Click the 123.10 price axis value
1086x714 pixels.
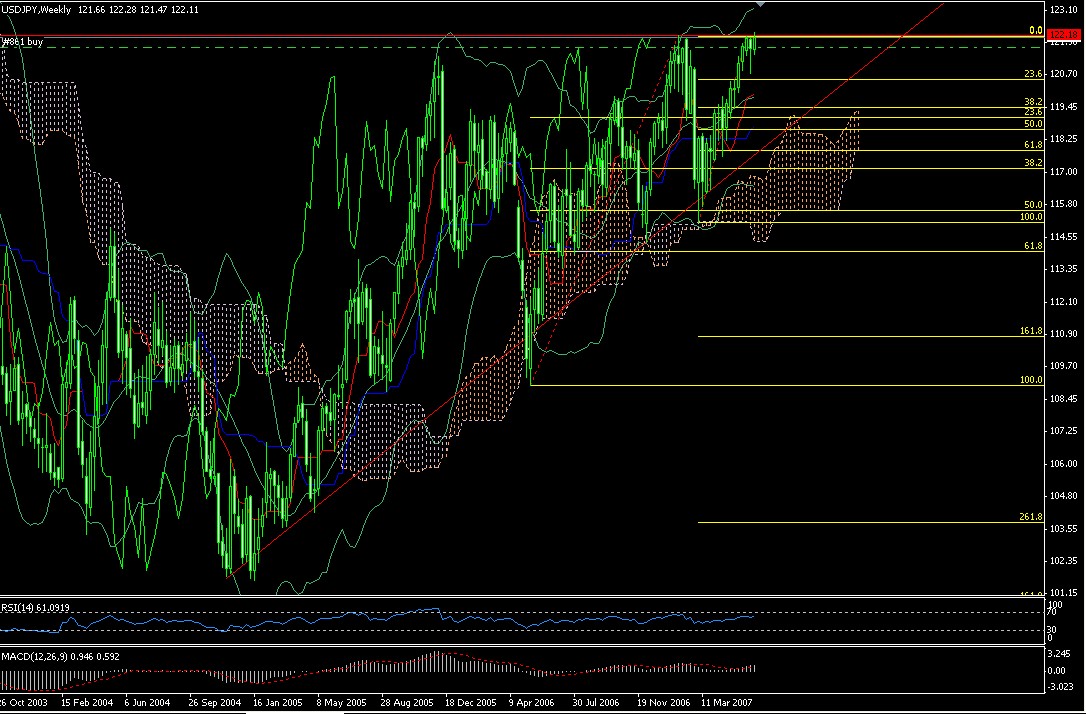click(x=1063, y=10)
